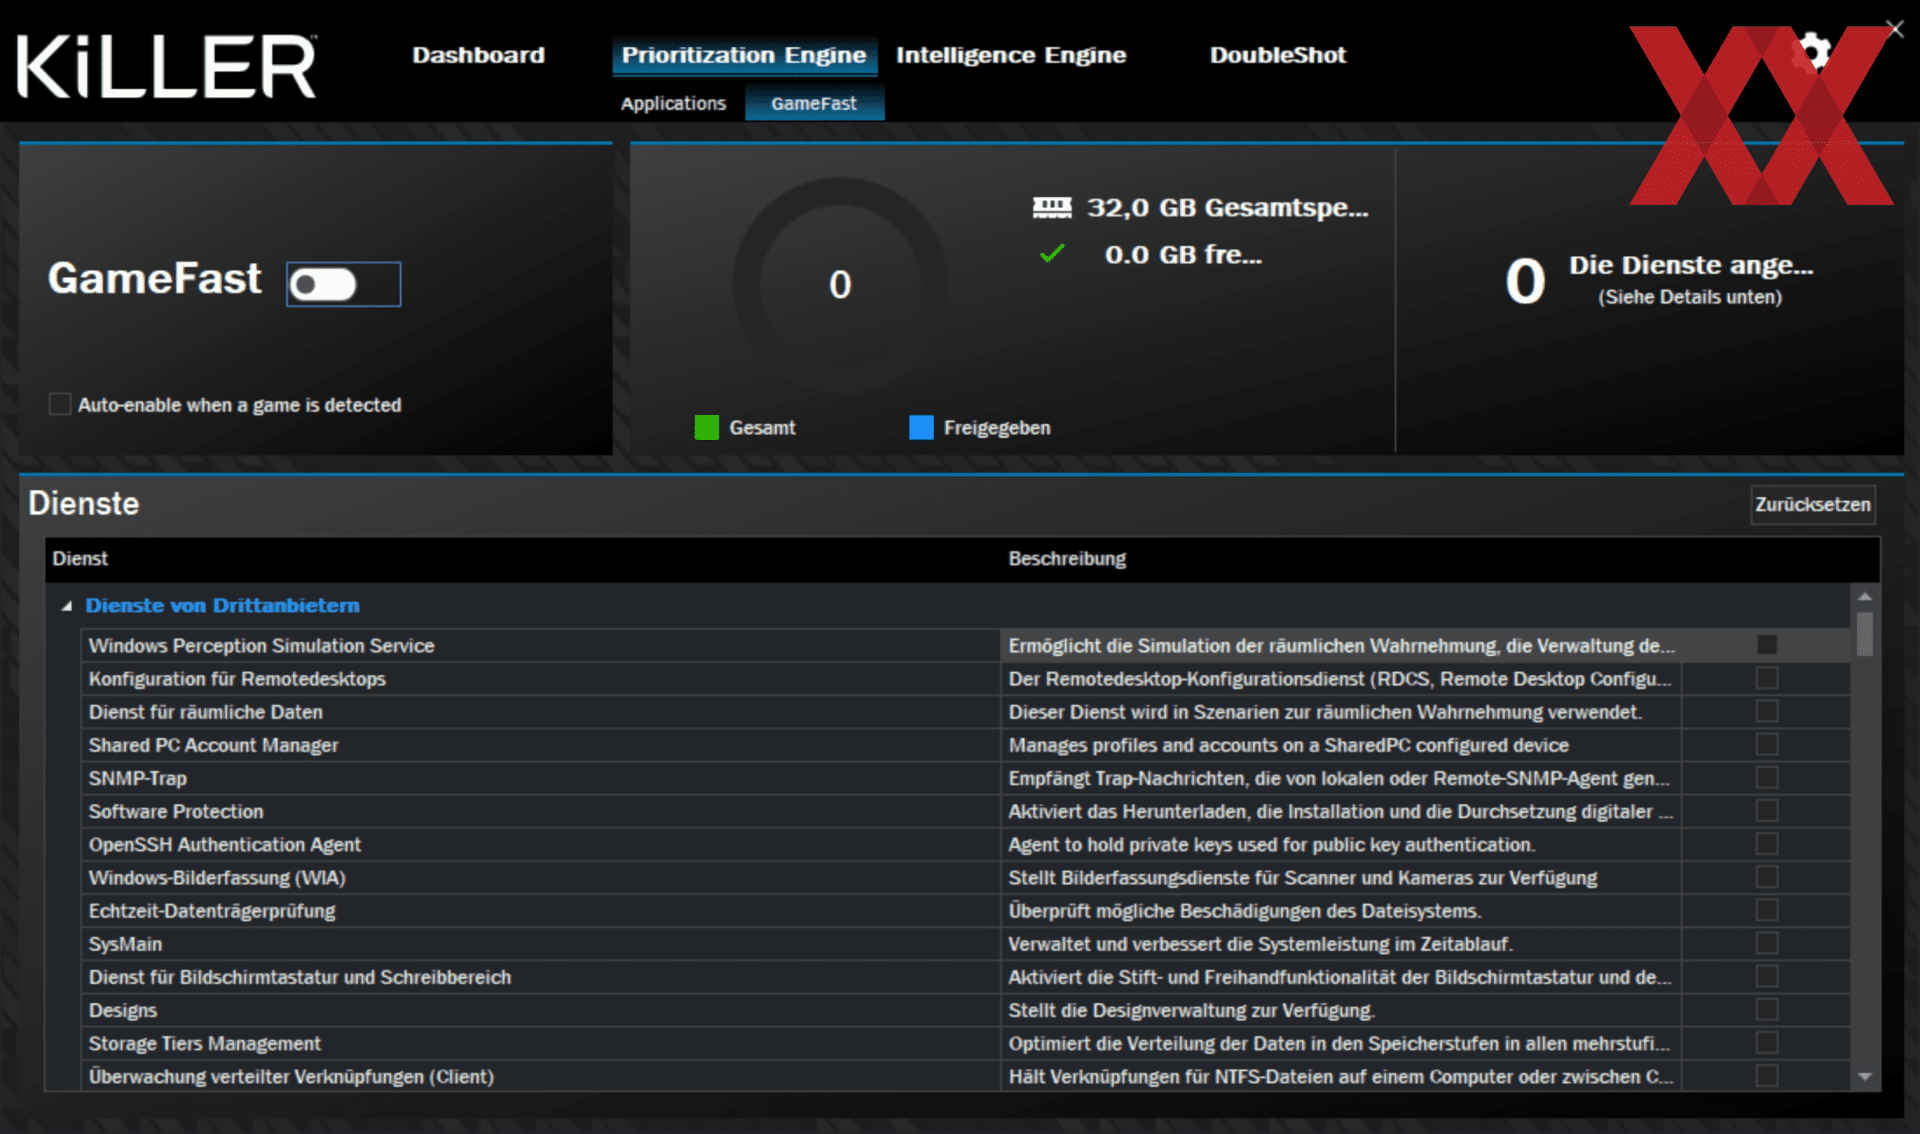Image resolution: width=1920 pixels, height=1134 pixels.
Task: Select the SNMP-Trap row
Action: point(965,777)
